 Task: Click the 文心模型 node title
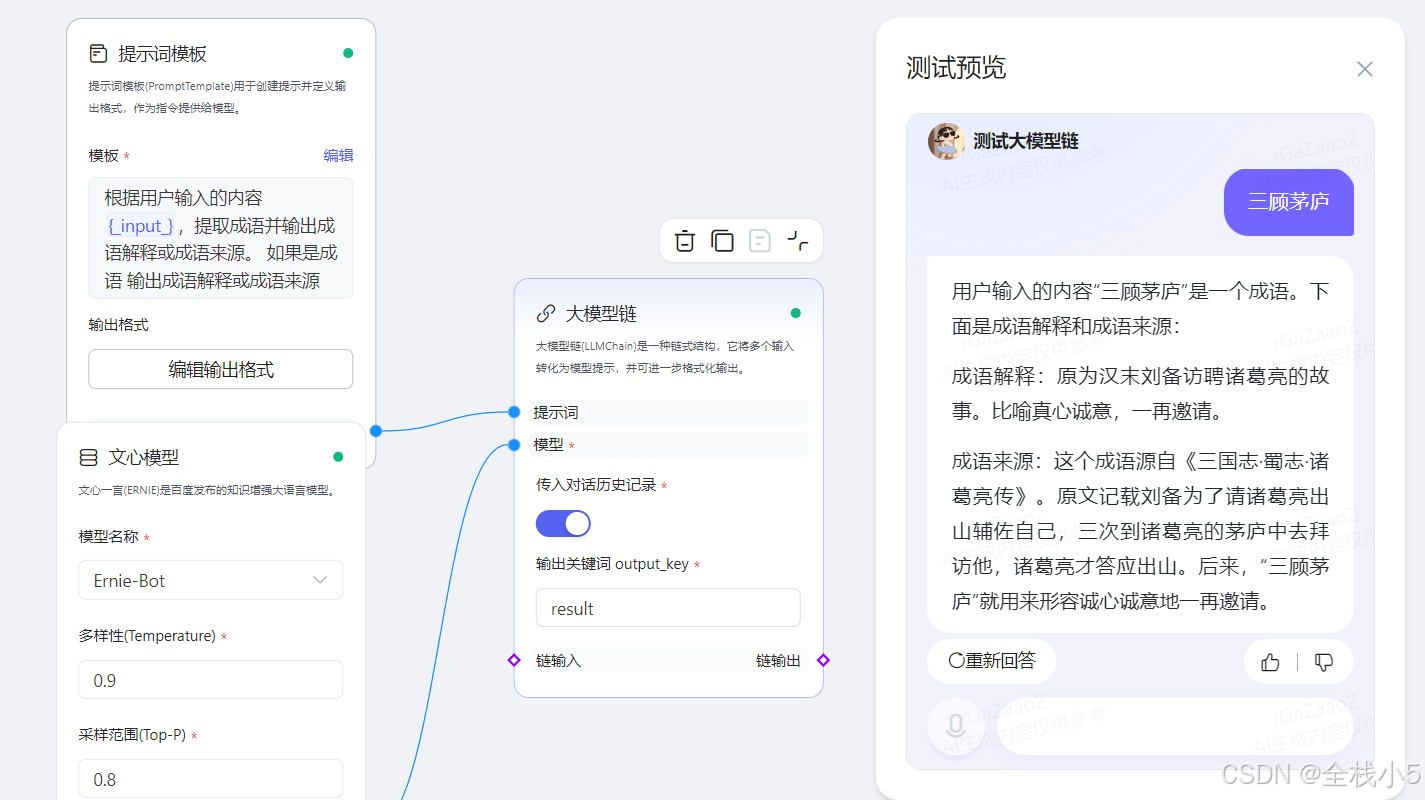143,457
